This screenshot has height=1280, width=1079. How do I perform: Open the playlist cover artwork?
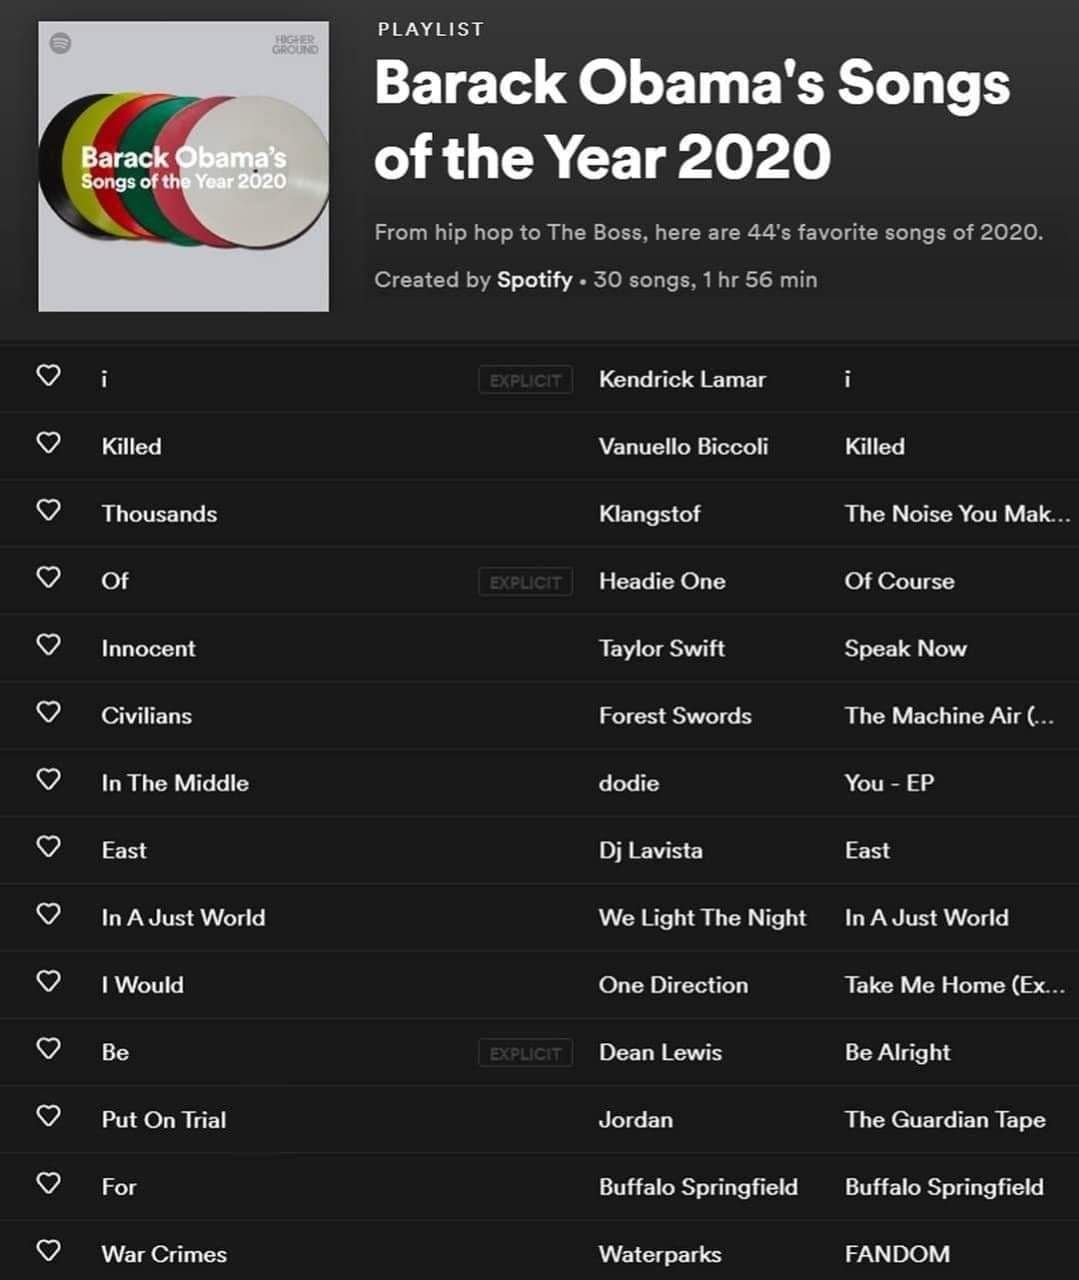[x=183, y=166]
